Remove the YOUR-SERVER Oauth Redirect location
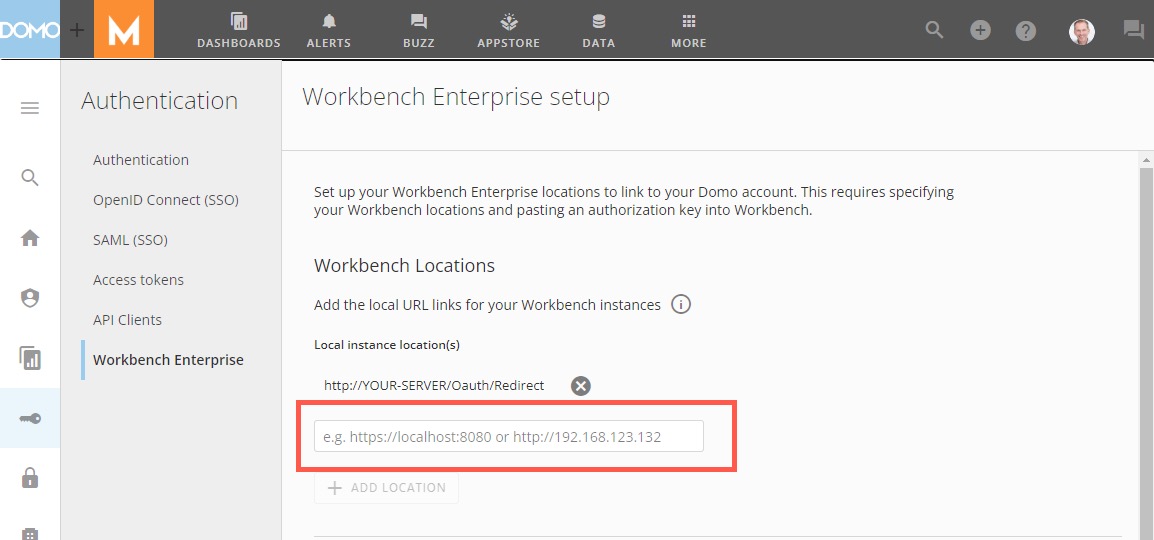This screenshot has width=1154, height=540. (x=581, y=386)
